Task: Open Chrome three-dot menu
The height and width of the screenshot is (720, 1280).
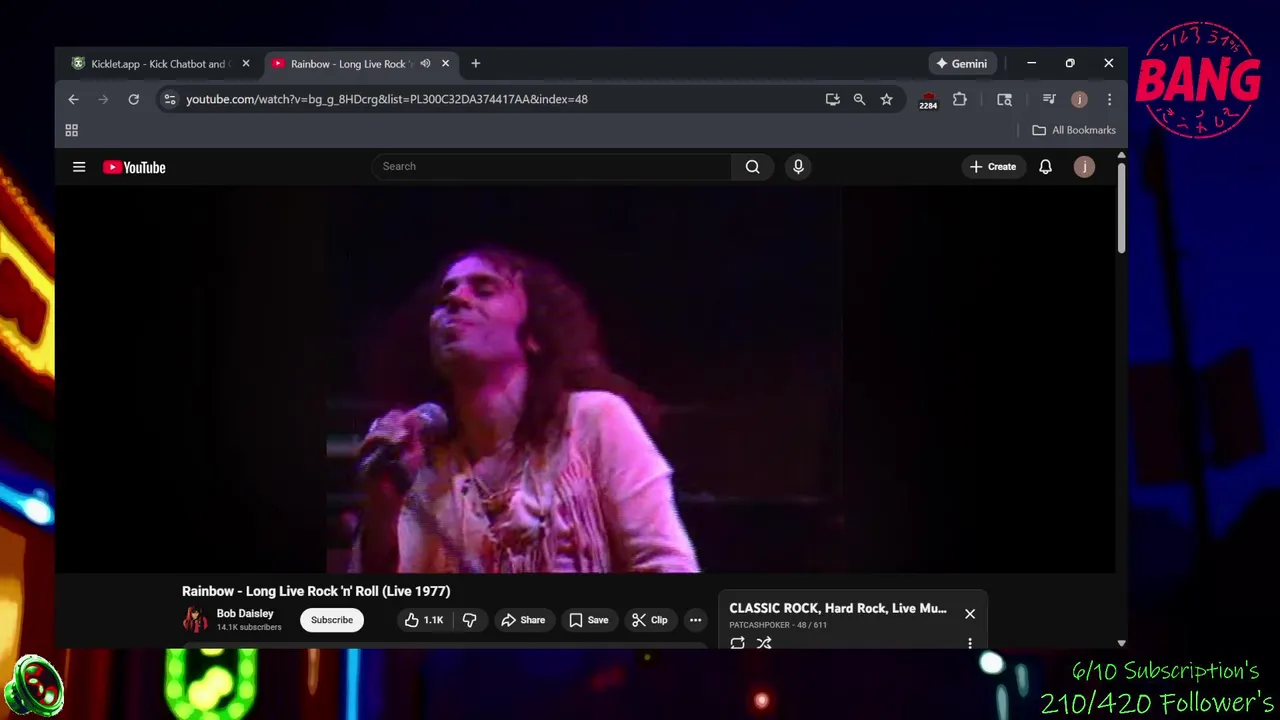Action: tap(1109, 99)
